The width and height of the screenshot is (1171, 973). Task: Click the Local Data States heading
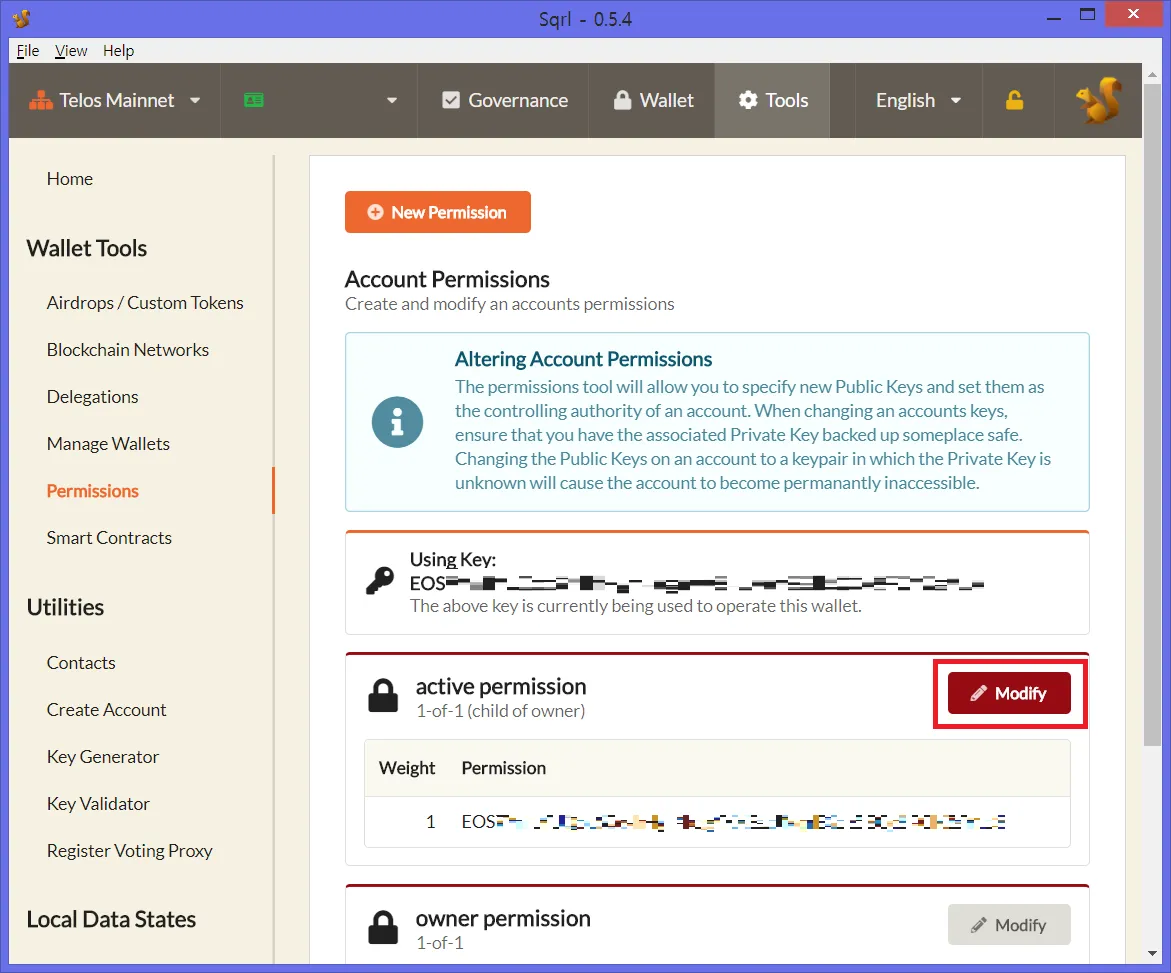click(111, 919)
